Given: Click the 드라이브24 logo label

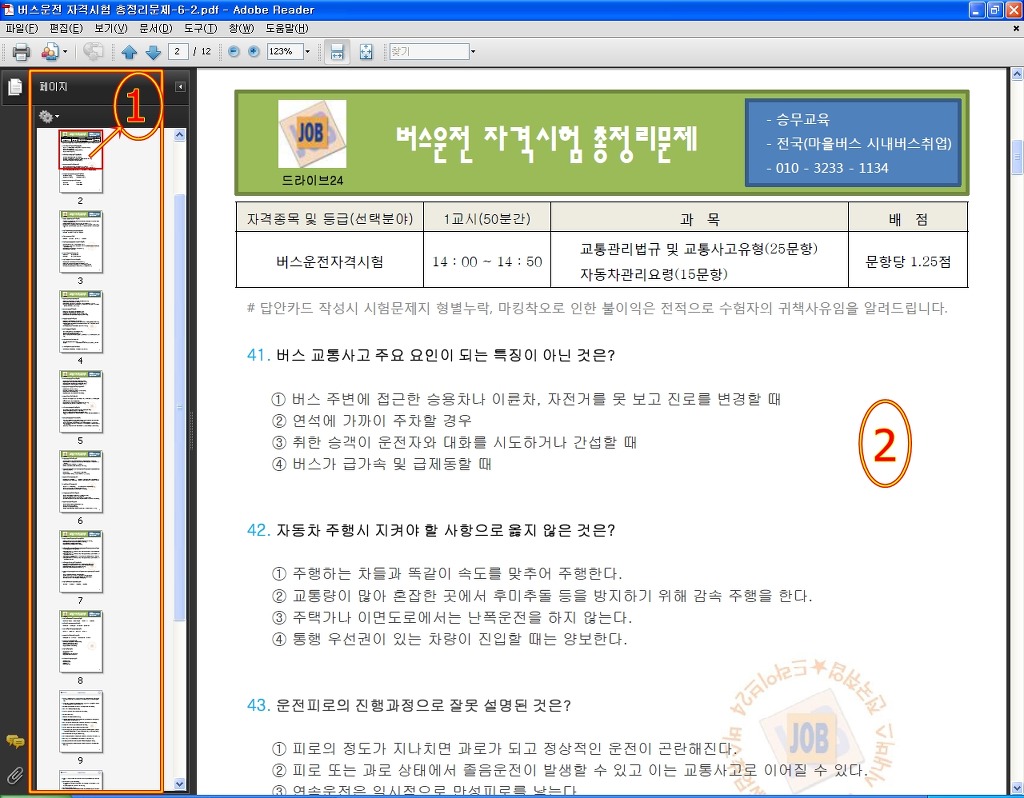Looking at the screenshot, I should click(312, 180).
